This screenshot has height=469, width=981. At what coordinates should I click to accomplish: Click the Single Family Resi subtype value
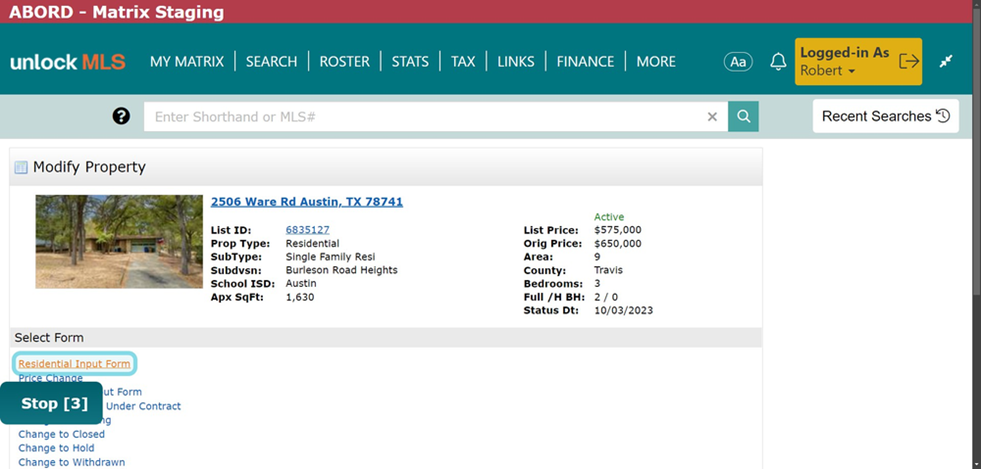coord(330,257)
